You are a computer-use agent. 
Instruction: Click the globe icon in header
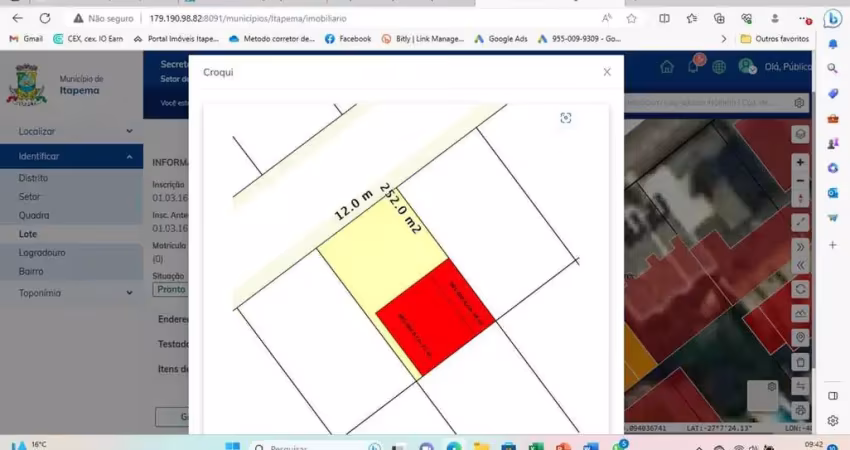[718, 66]
